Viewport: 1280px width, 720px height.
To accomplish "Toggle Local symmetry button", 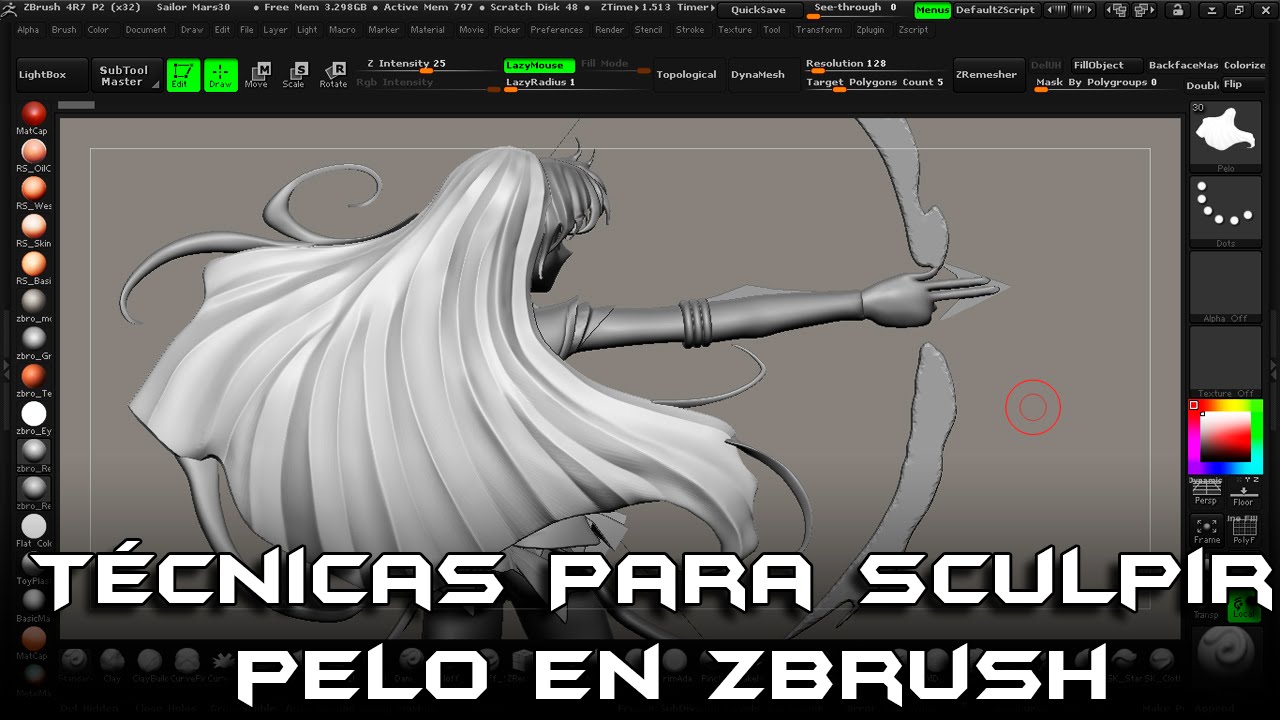I will 1244,606.
